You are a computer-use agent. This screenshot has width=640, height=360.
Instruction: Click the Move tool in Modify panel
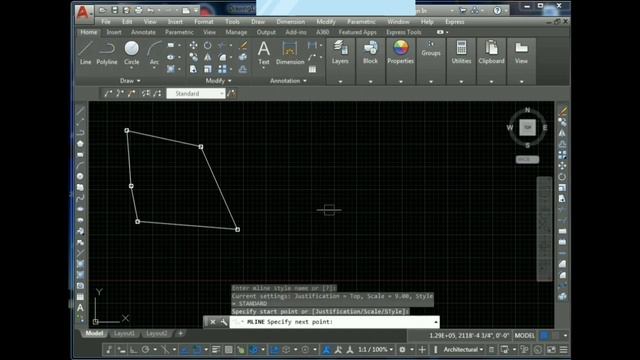[x=193, y=45]
